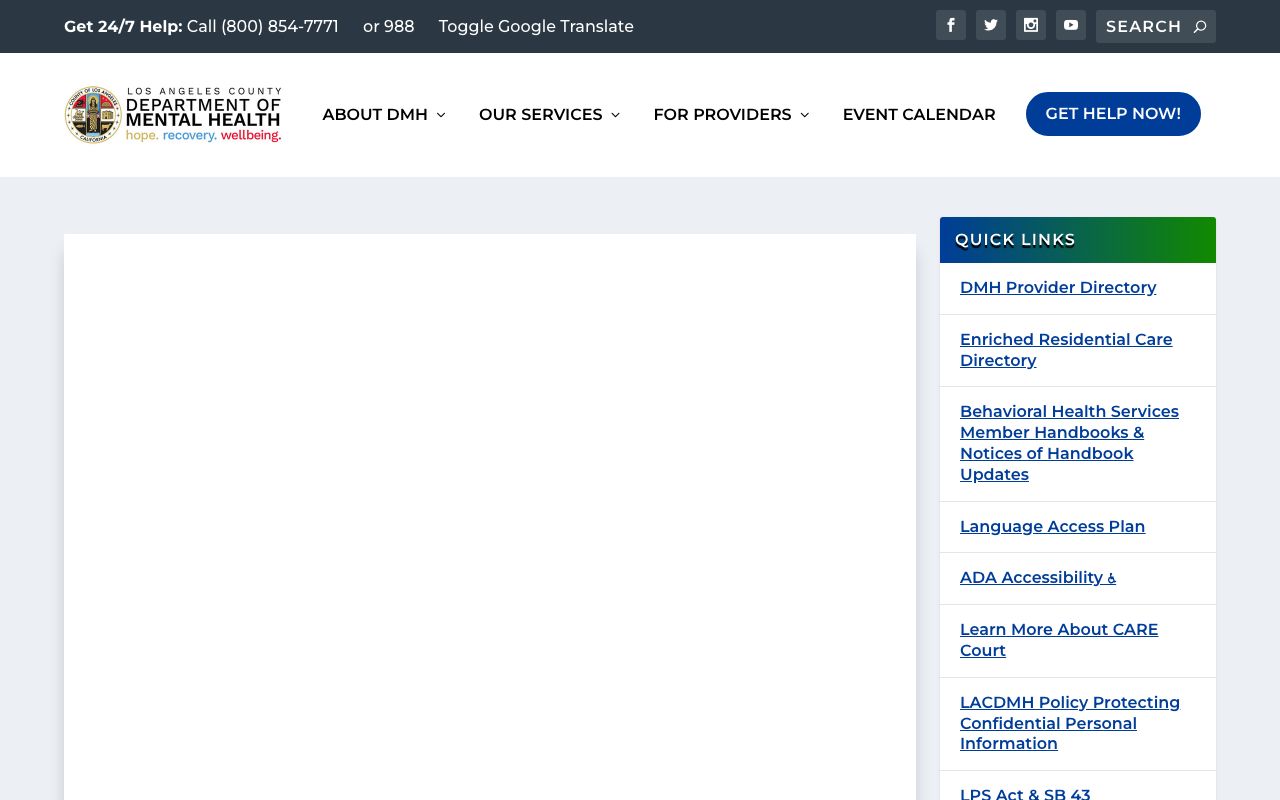Open the Language Access Plan link
This screenshot has width=1280, height=800.
pyautogui.click(x=1052, y=526)
